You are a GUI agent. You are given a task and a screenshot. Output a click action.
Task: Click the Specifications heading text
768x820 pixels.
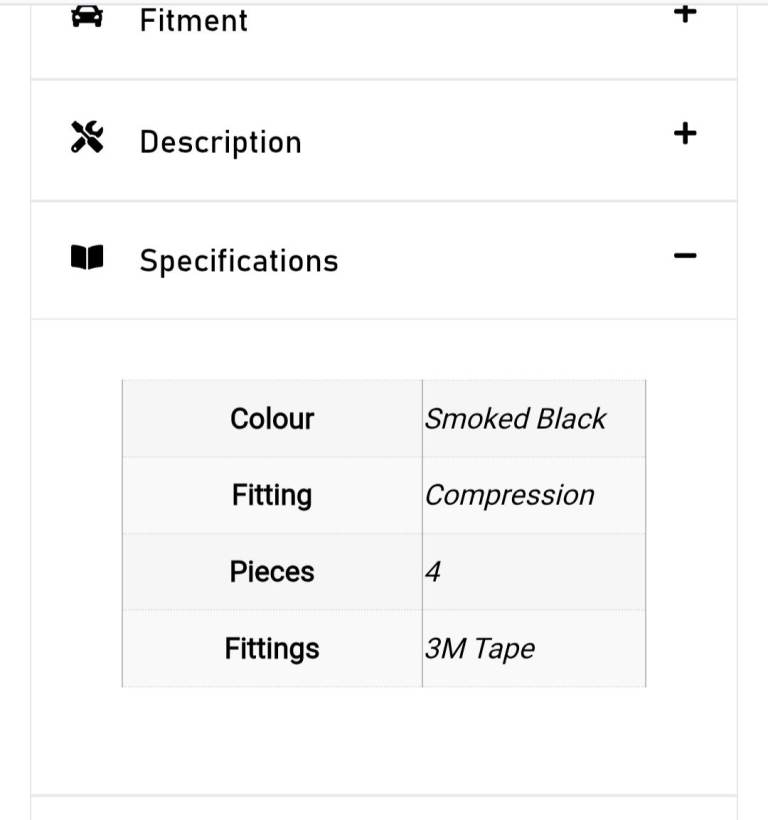point(239,261)
